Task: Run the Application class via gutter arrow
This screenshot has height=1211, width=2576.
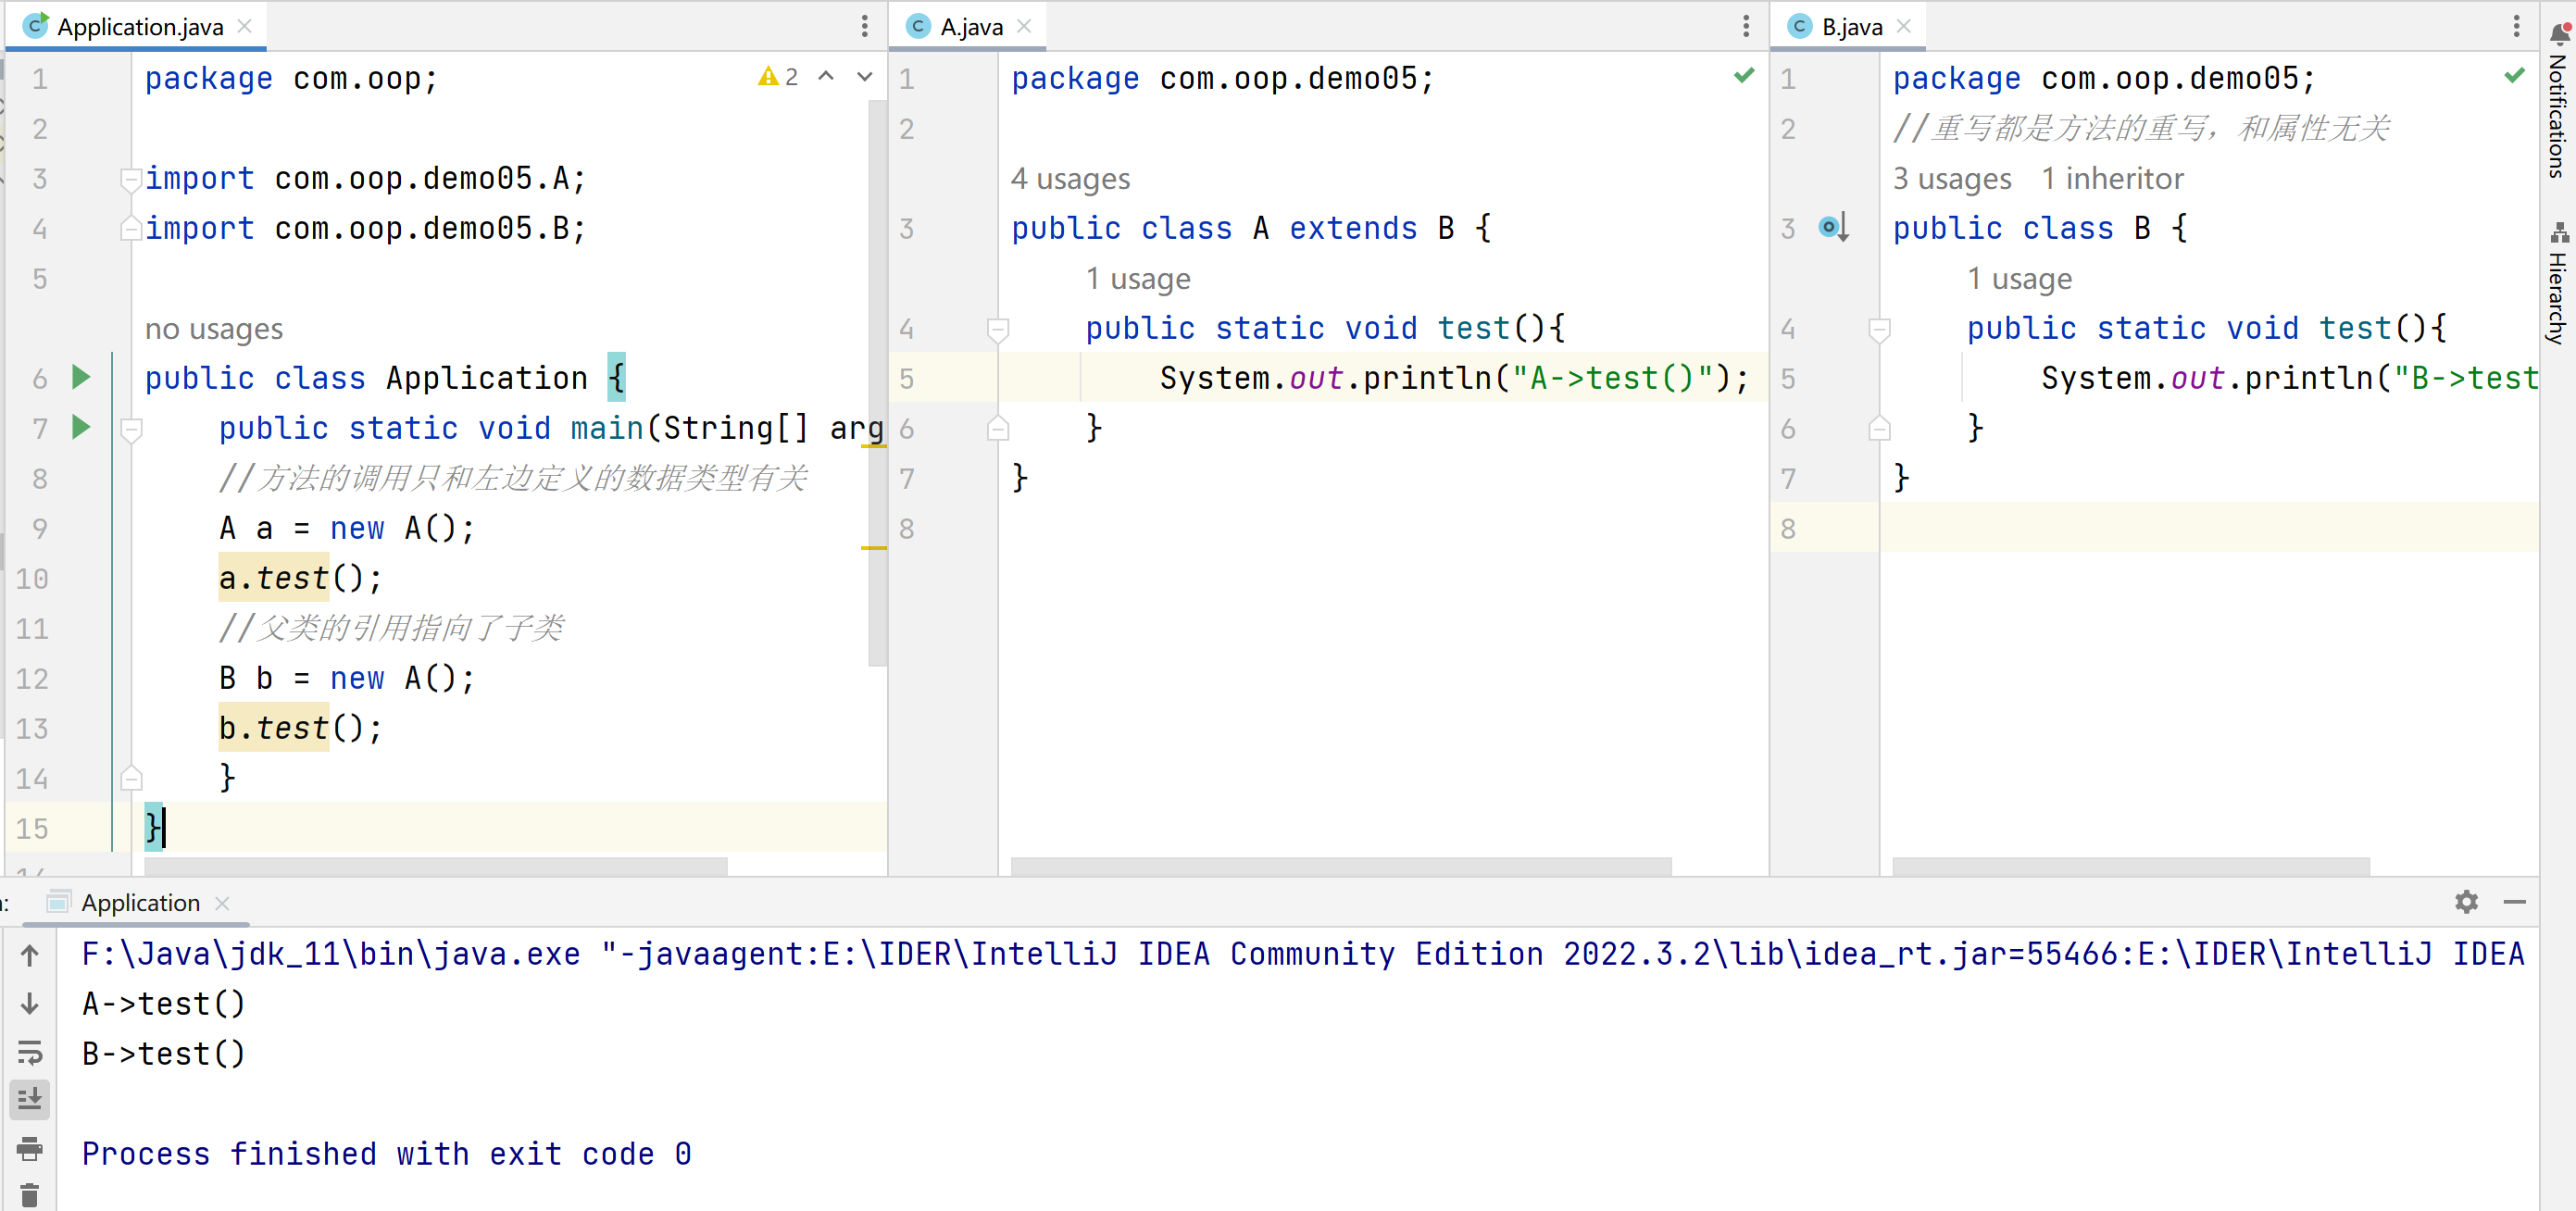Action: click(x=81, y=377)
